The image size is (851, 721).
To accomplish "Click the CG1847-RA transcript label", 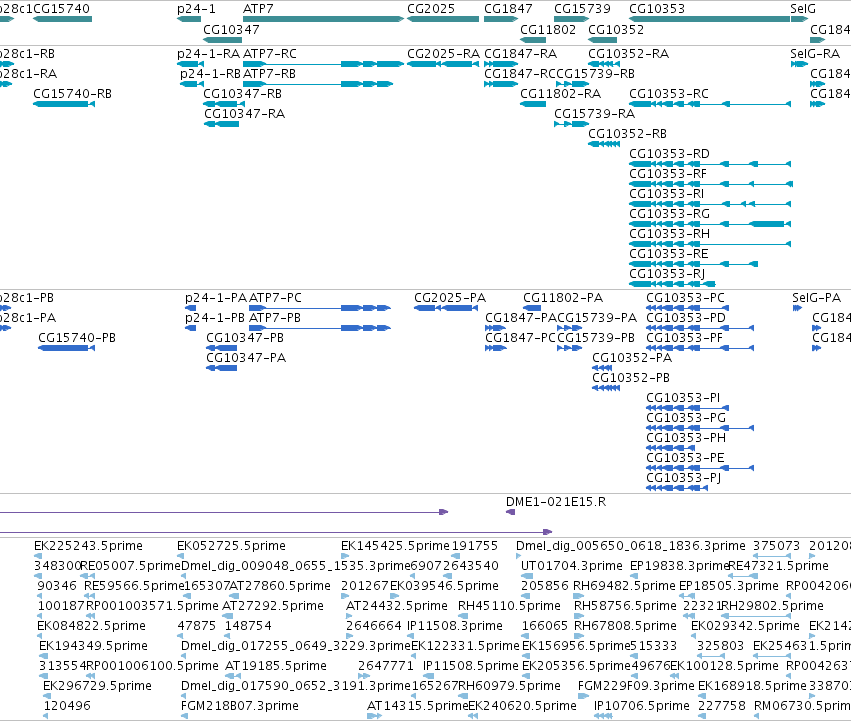I will [520, 54].
